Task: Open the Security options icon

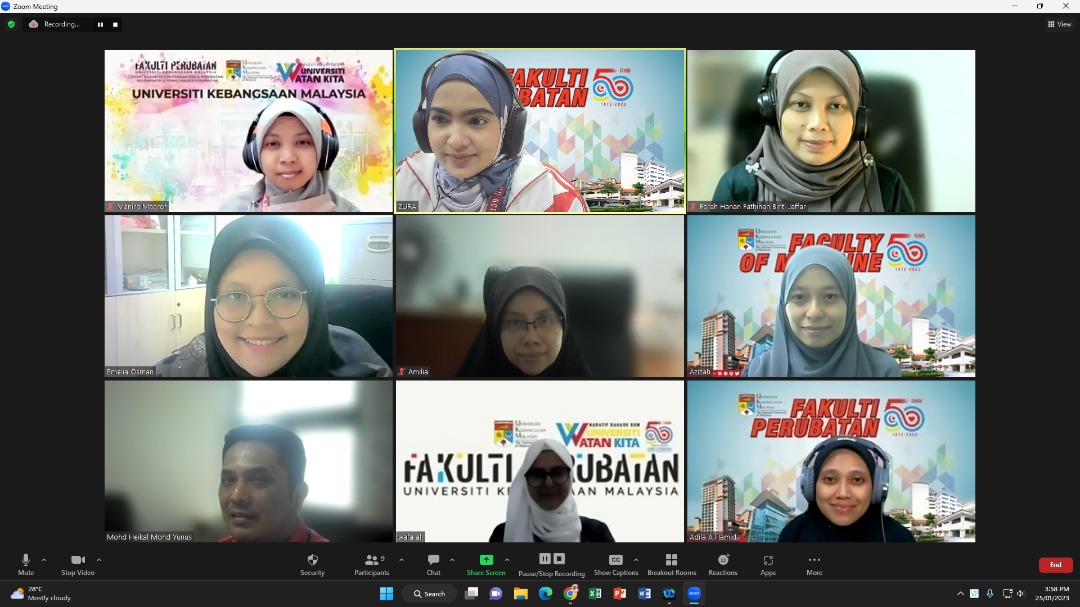Action: click(x=312, y=562)
